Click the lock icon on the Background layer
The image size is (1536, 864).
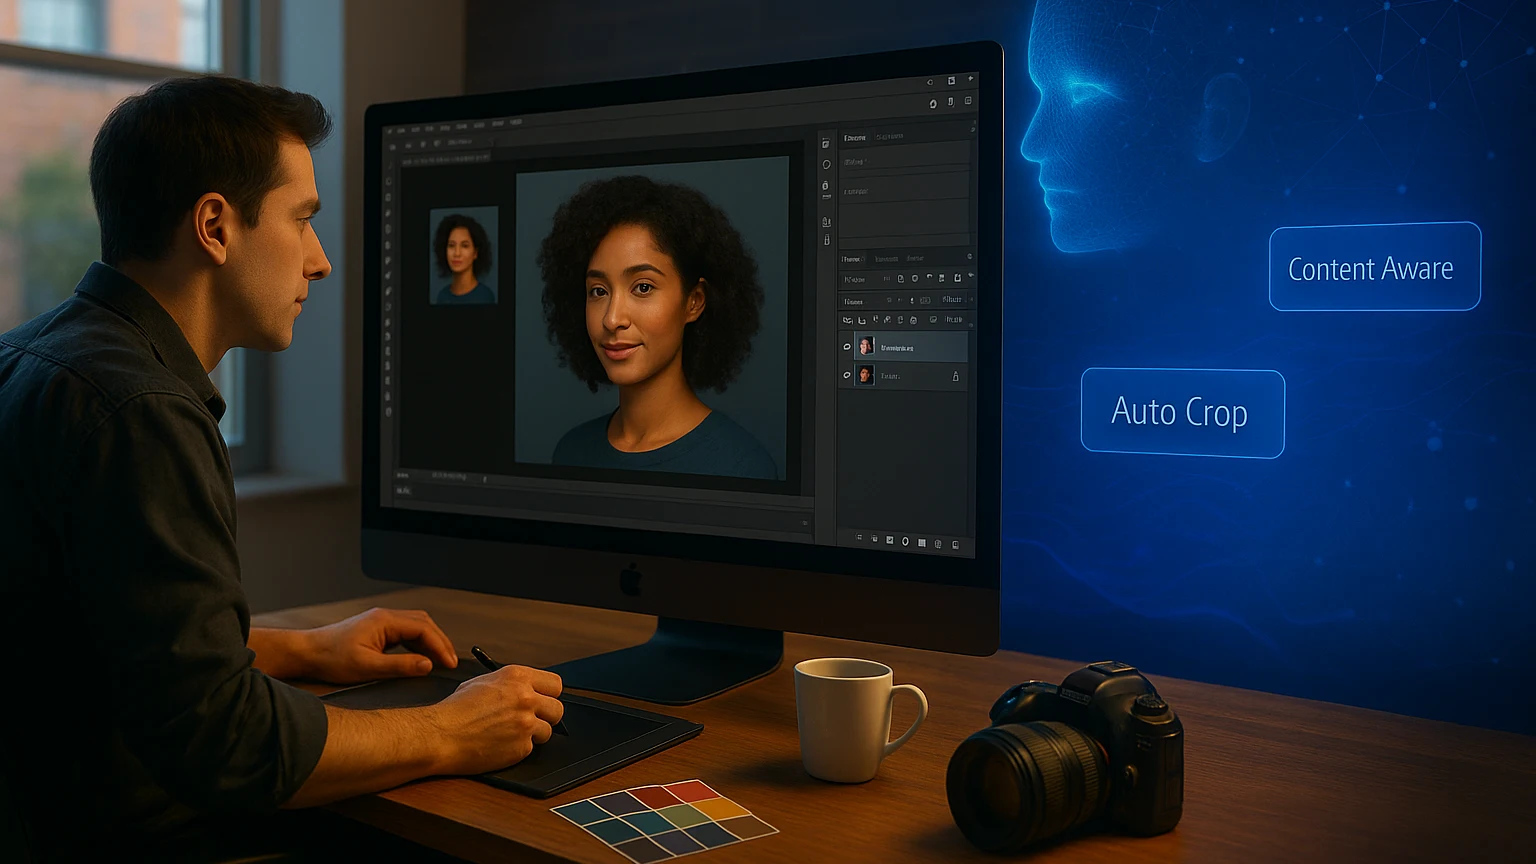[955, 375]
